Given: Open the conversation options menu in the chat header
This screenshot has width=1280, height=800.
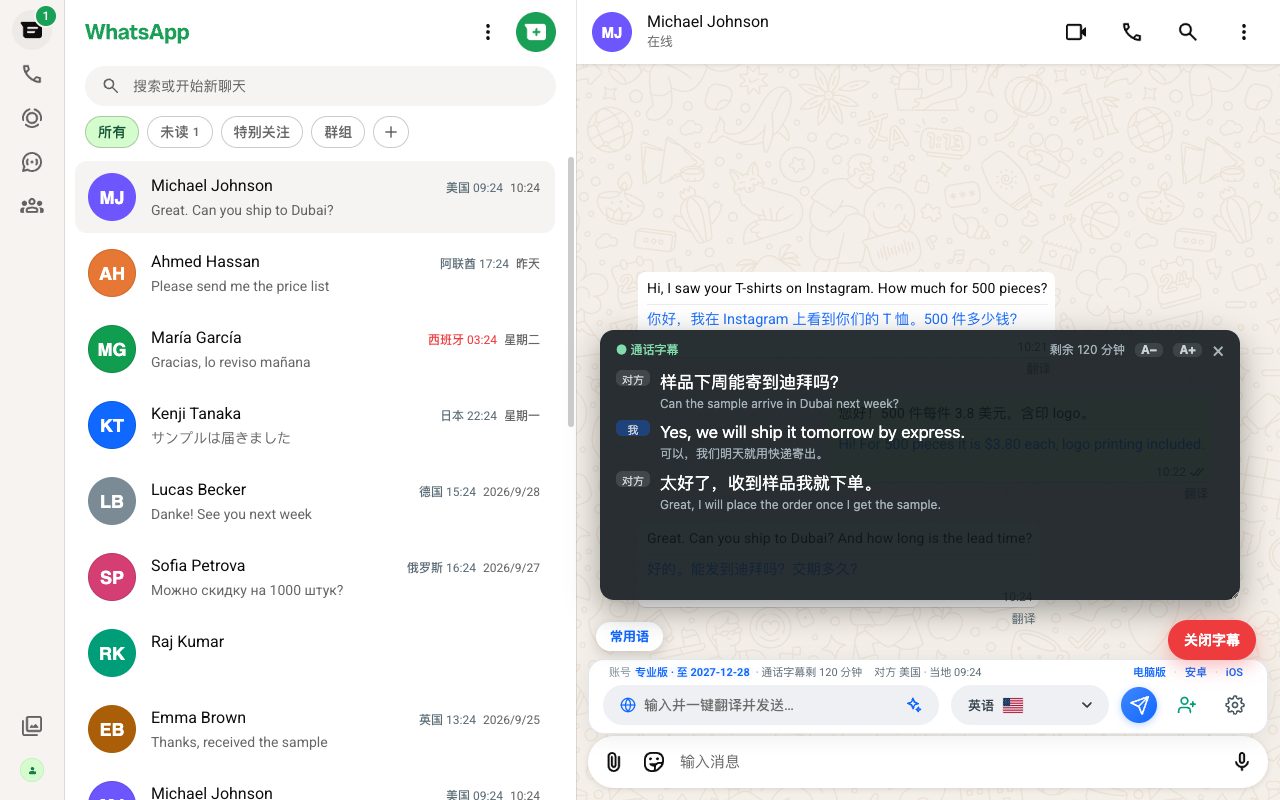Looking at the screenshot, I should point(1244,32).
